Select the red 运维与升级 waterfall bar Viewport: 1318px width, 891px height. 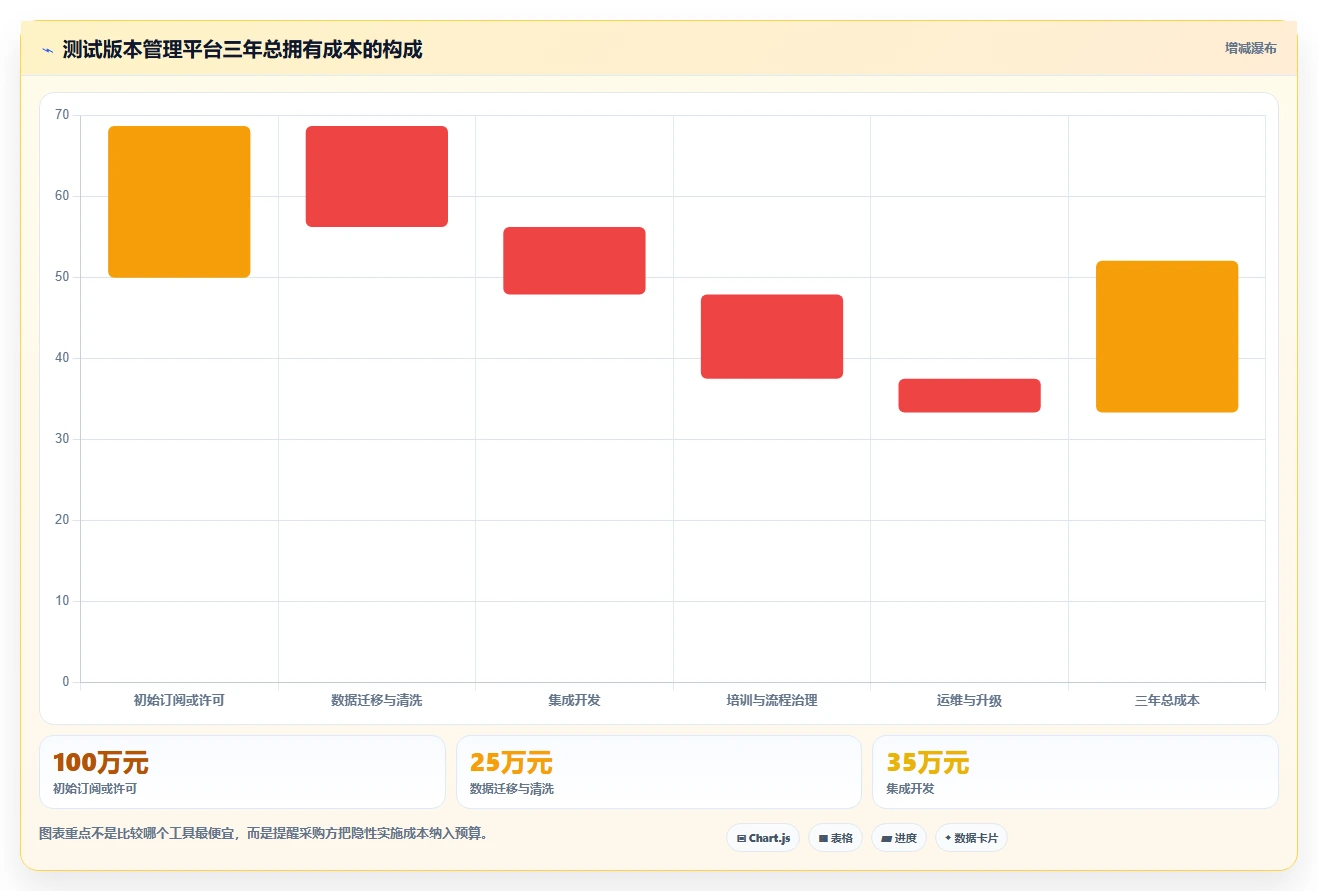[969, 396]
